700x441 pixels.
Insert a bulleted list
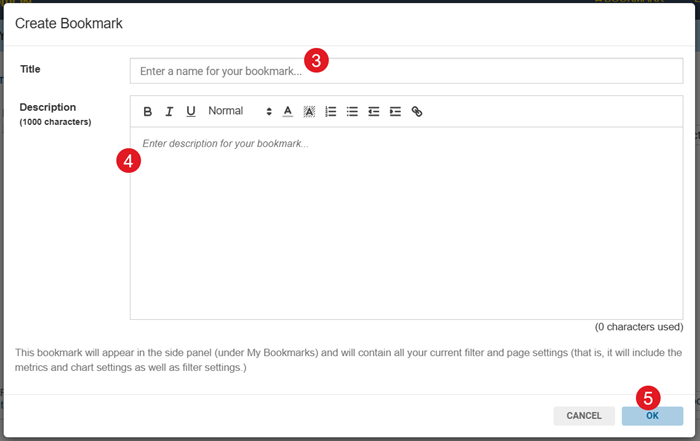[352, 111]
